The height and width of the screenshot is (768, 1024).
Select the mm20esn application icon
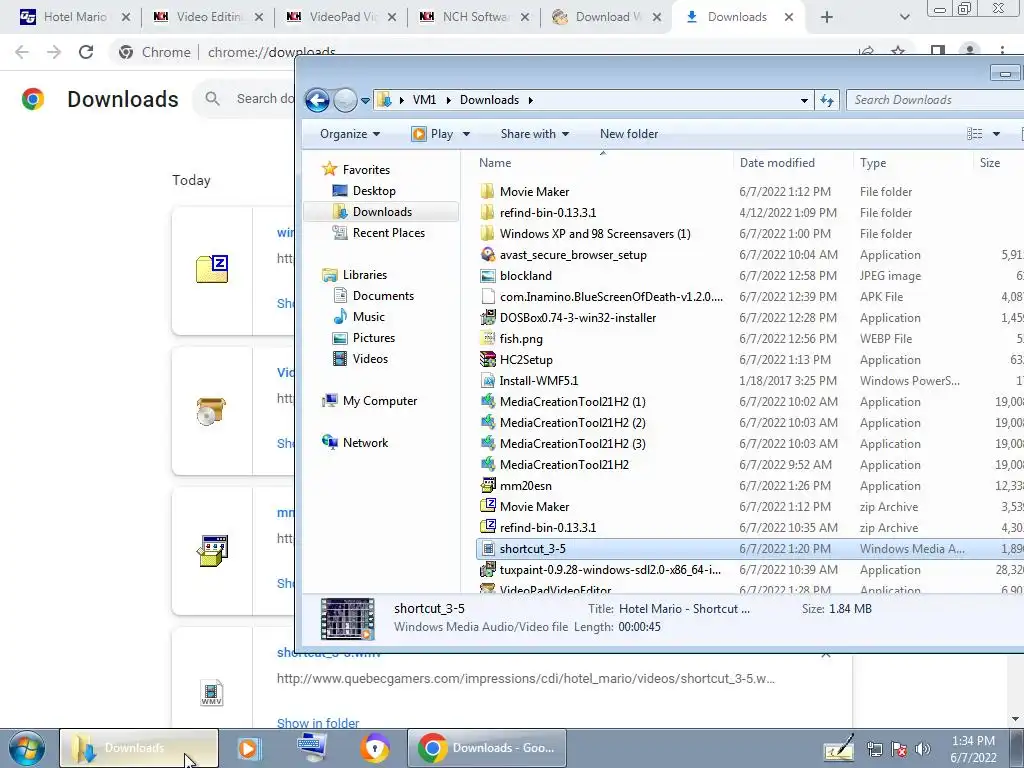[487, 485]
